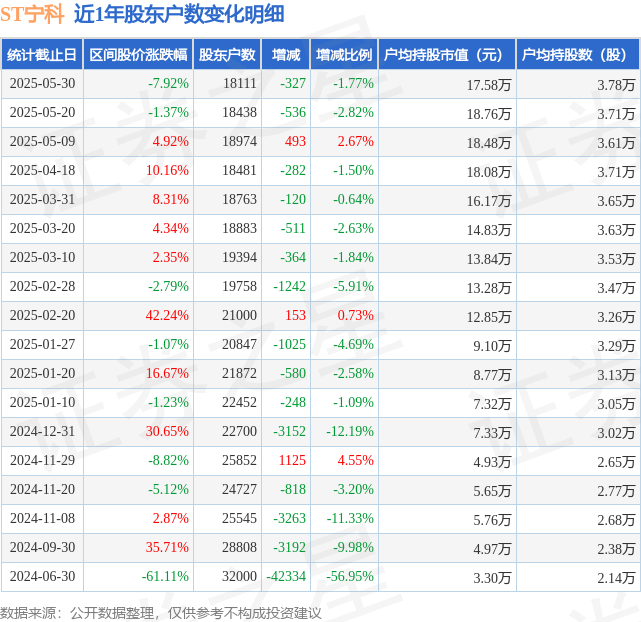Select the date cell 2025-01-27
Image resolution: width=641 pixels, height=622 pixels.
[43, 345]
